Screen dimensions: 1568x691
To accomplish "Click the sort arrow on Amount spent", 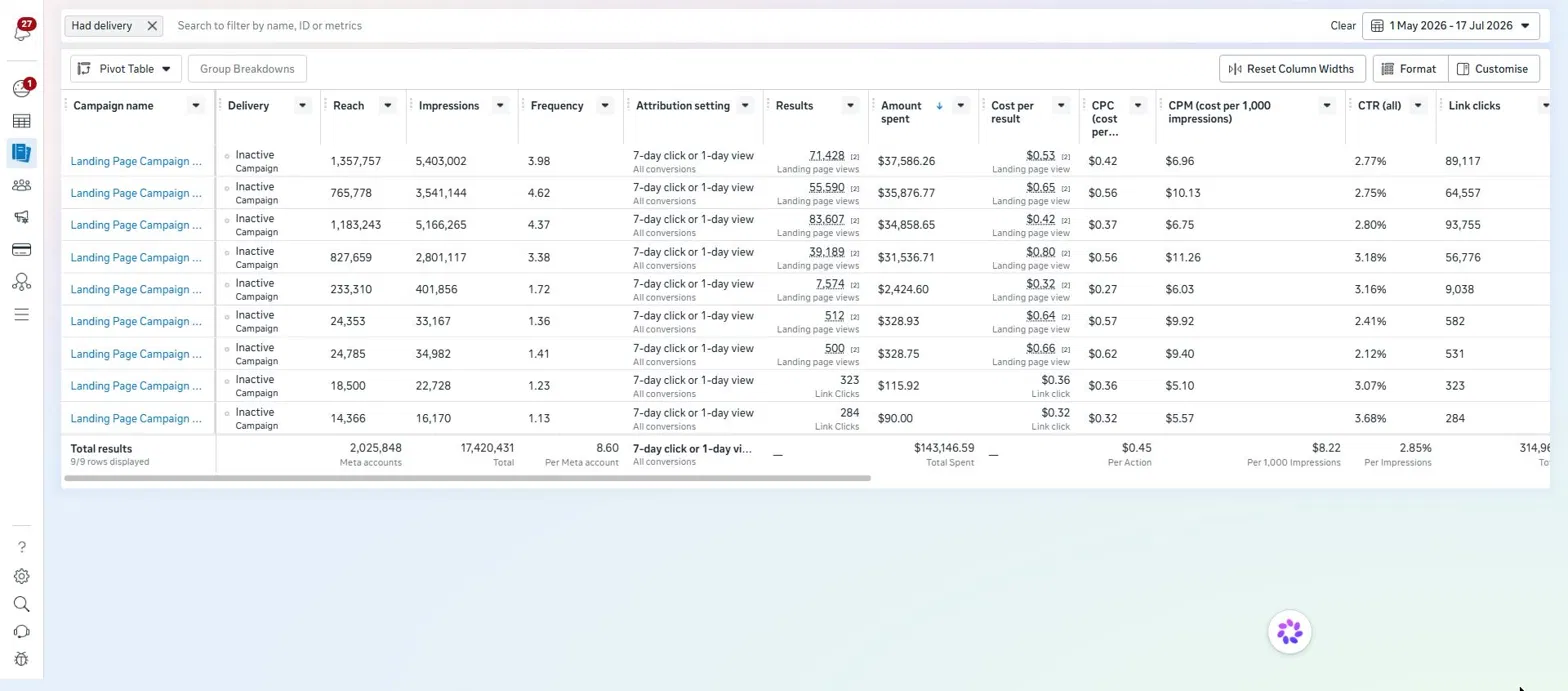I will (x=939, y=106).
